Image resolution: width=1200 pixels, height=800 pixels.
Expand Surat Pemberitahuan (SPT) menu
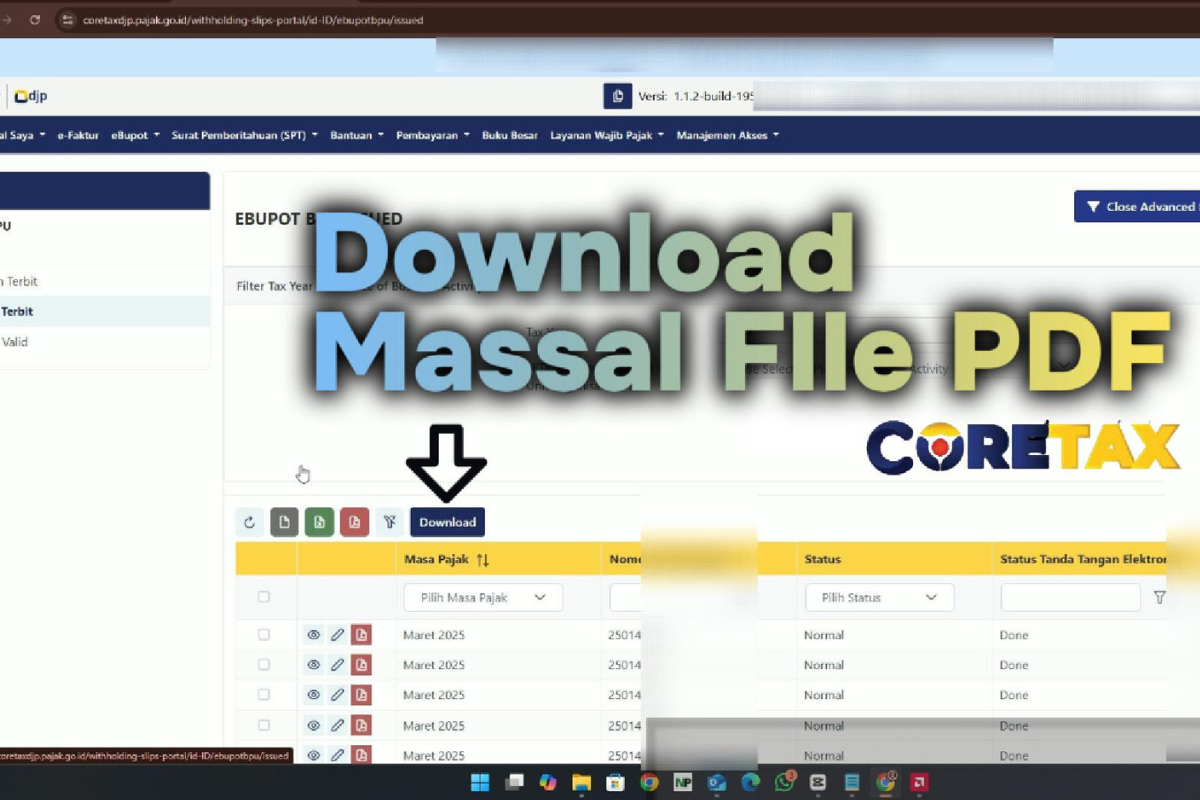tap(244, 135)
